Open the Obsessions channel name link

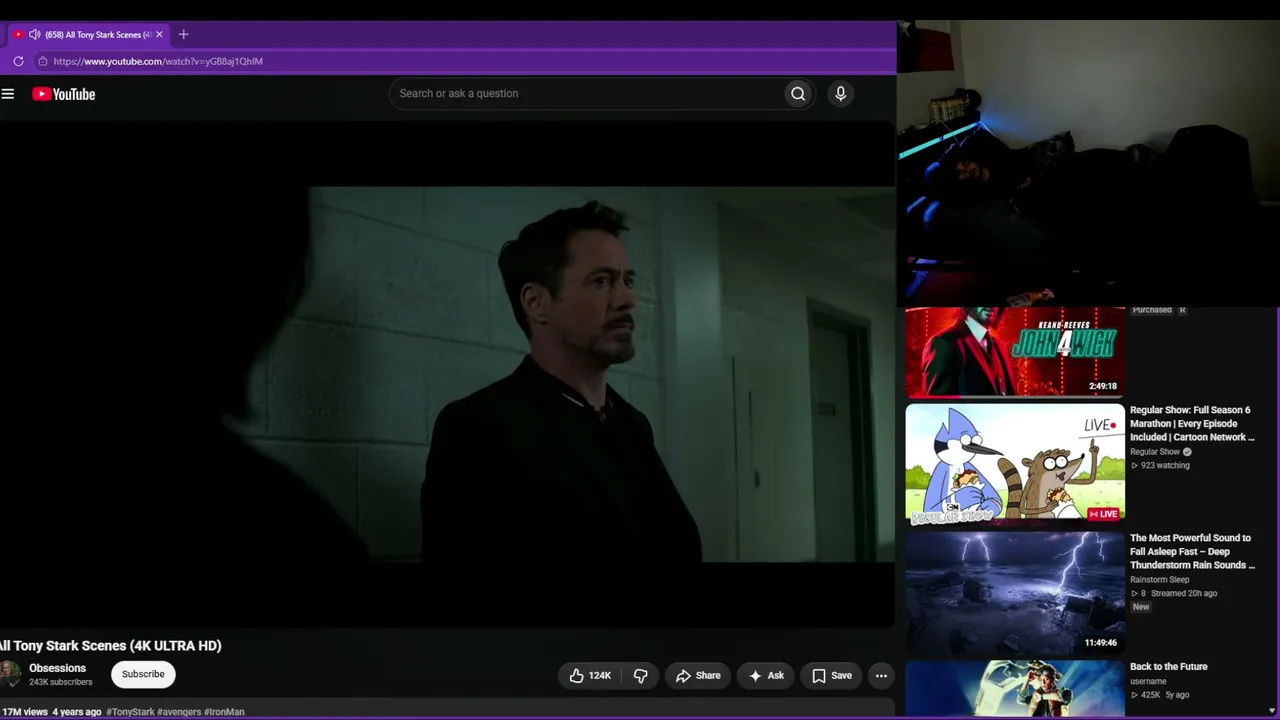[x=57, y=668]
